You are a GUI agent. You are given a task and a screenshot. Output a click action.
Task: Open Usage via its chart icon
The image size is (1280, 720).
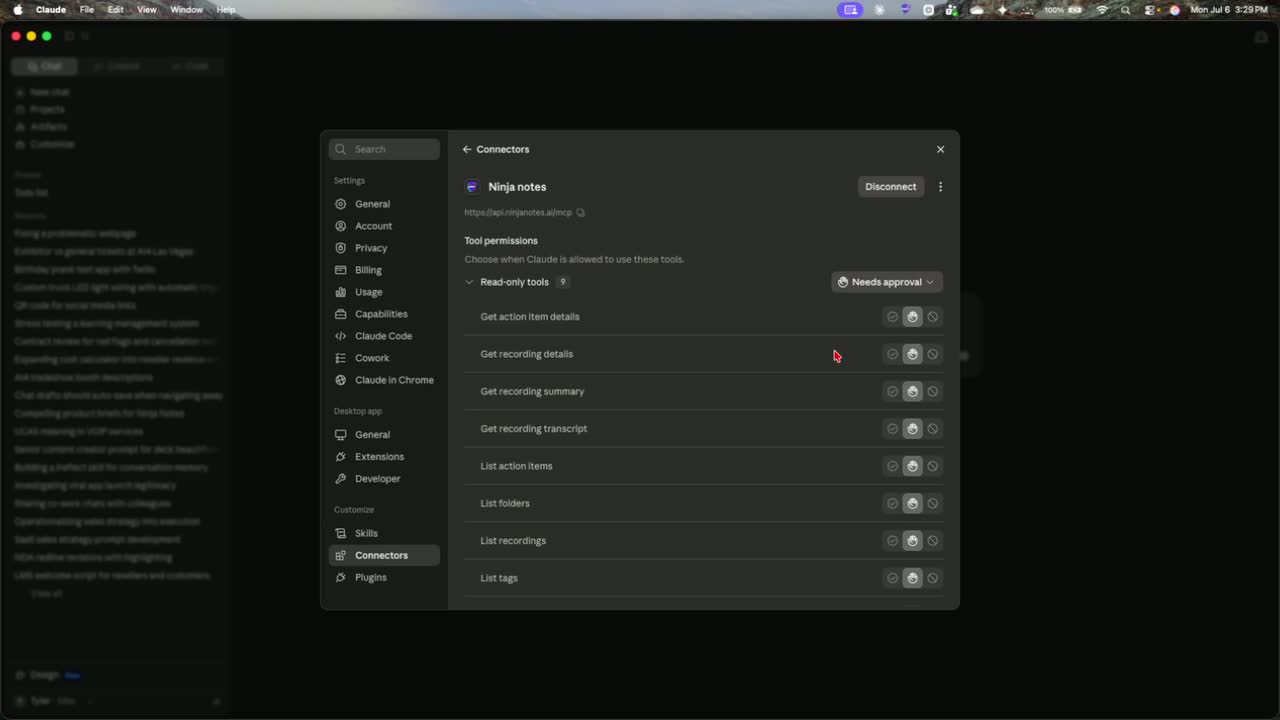(341, 292)
